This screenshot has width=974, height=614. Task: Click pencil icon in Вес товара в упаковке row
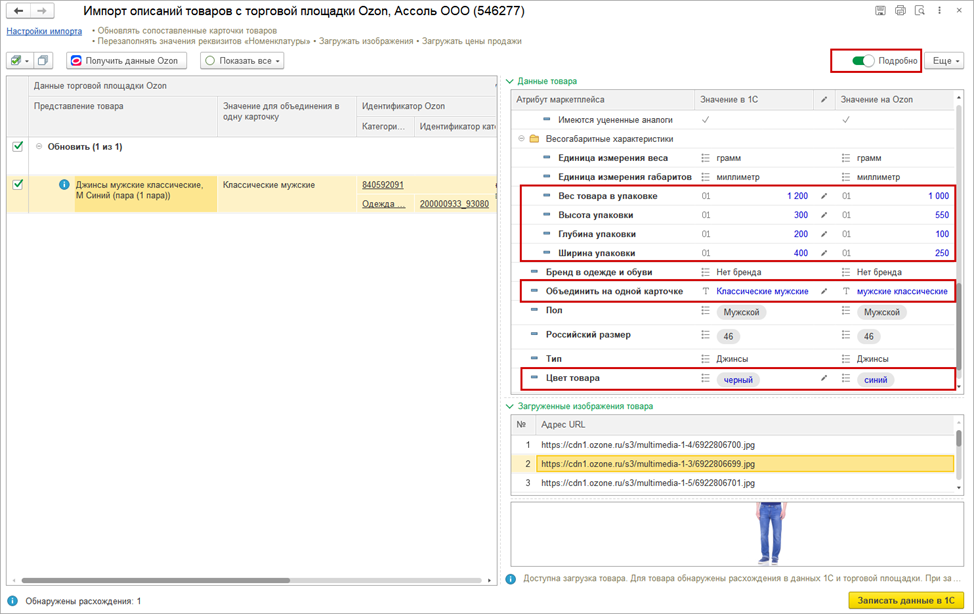coord(824,196)
